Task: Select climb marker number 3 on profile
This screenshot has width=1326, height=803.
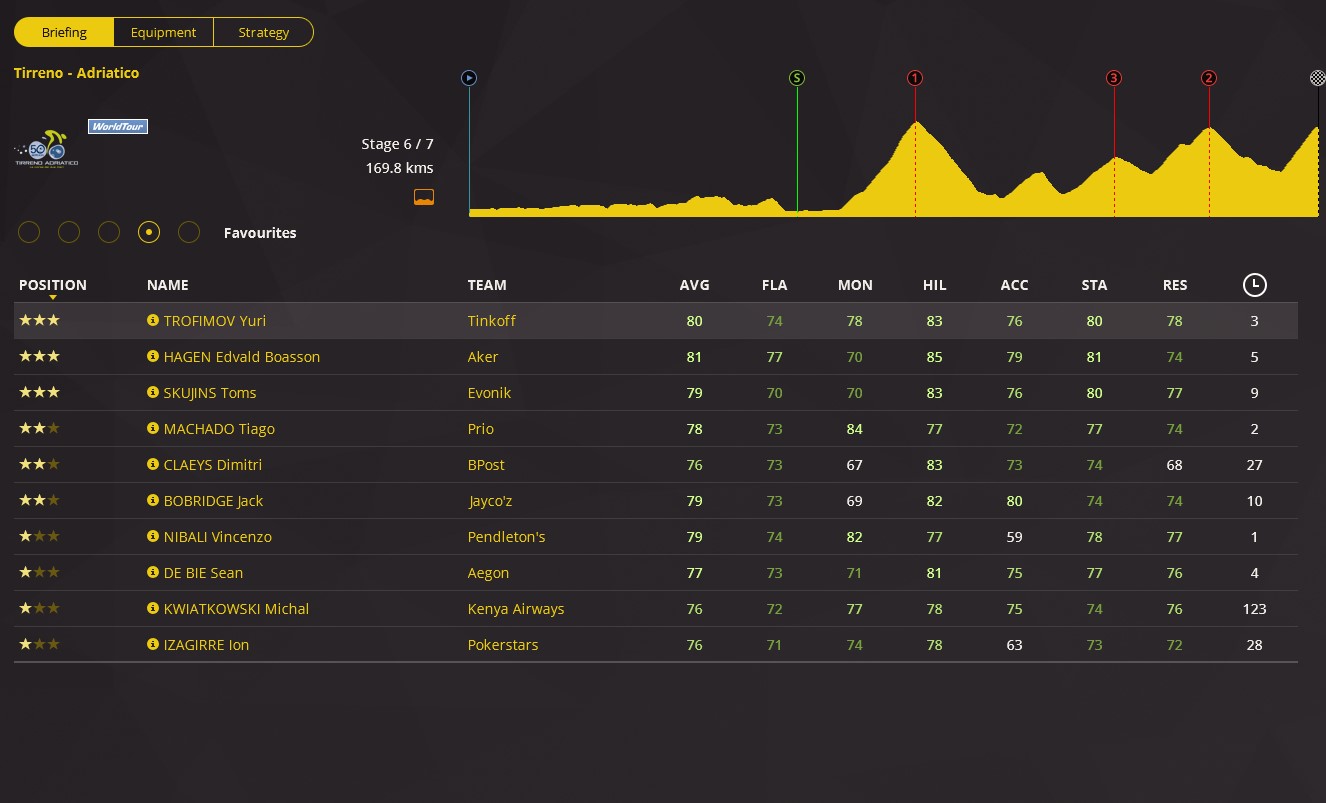Action: pyautogui.click(x=1114, y=78)
